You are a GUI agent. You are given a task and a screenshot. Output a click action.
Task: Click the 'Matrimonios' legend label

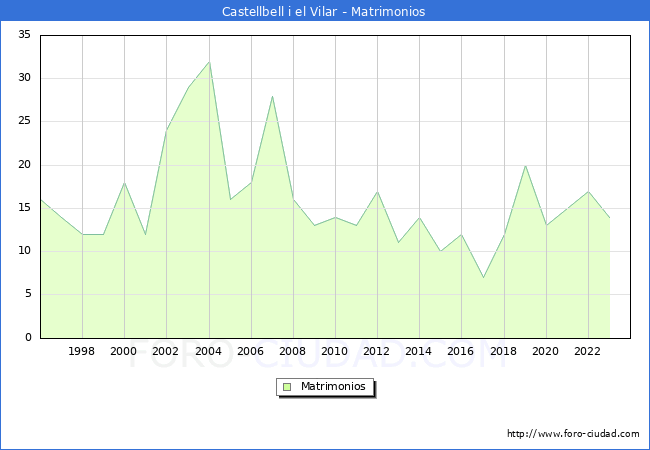pos(333,386)
